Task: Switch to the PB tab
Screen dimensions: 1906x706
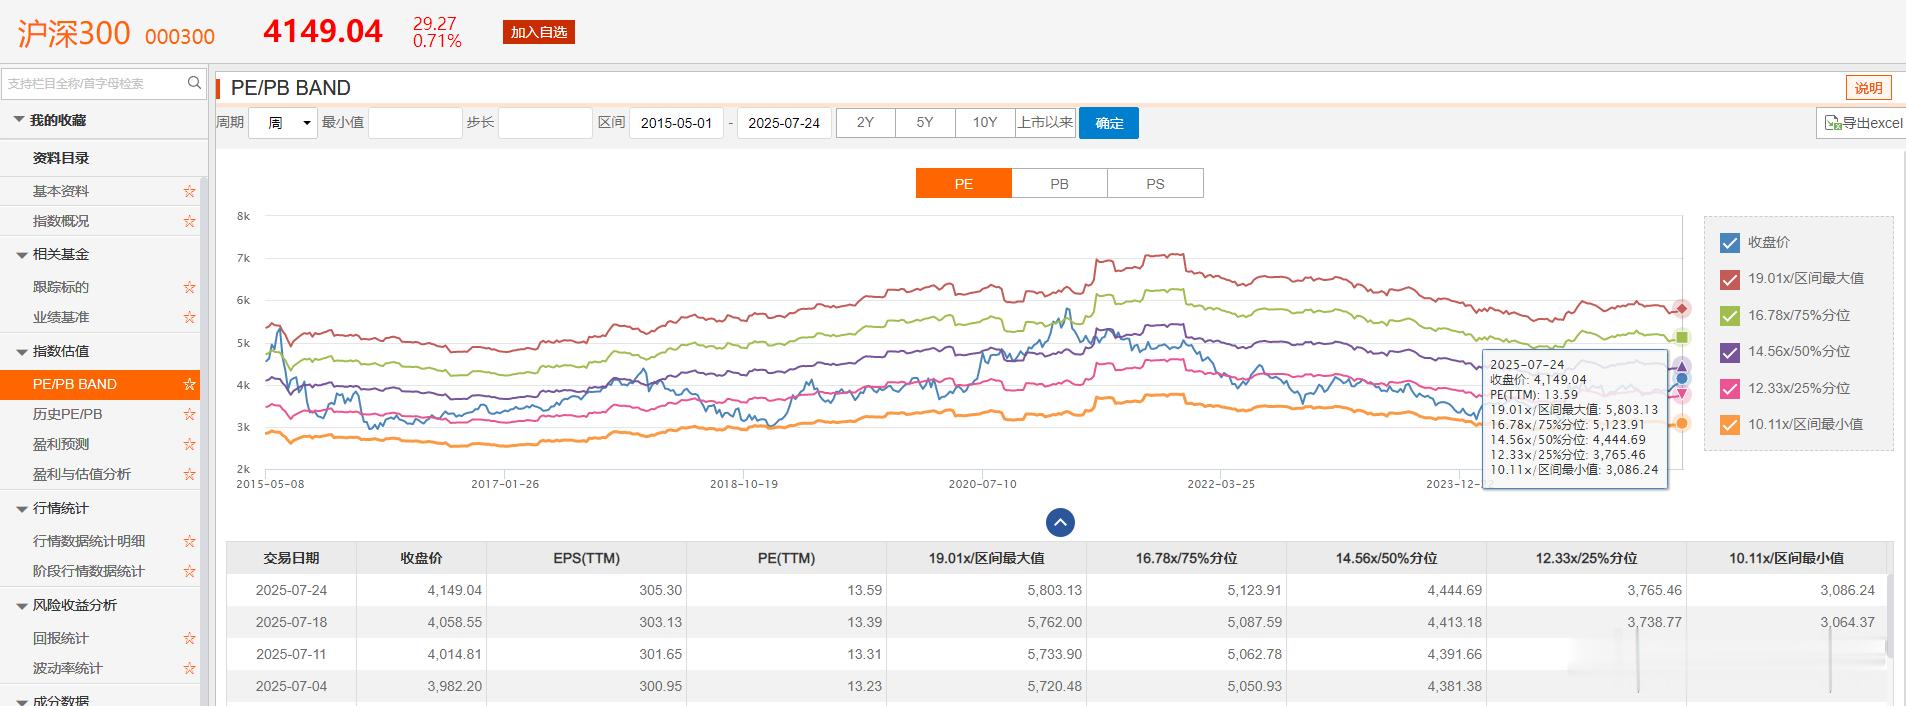Action: click(x=1059, y=183)
